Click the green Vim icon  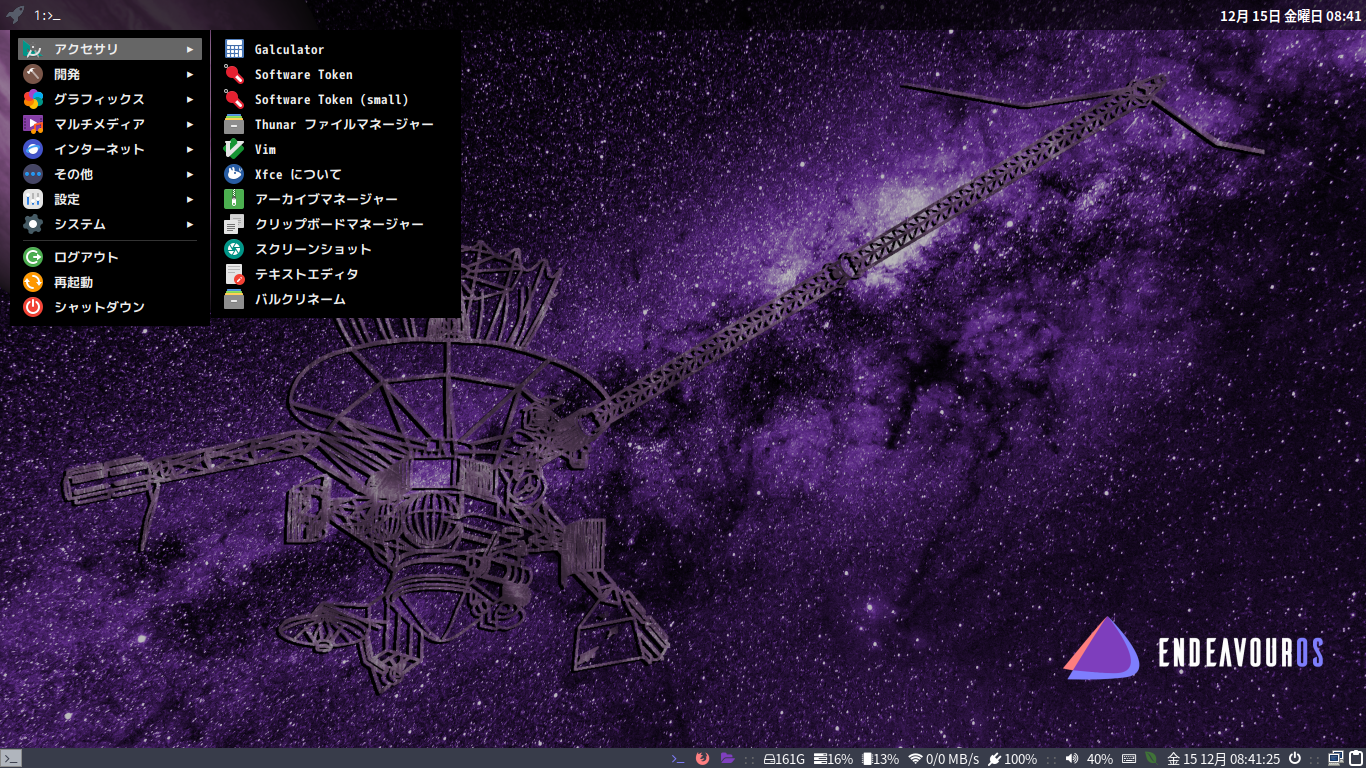point(234,149)
